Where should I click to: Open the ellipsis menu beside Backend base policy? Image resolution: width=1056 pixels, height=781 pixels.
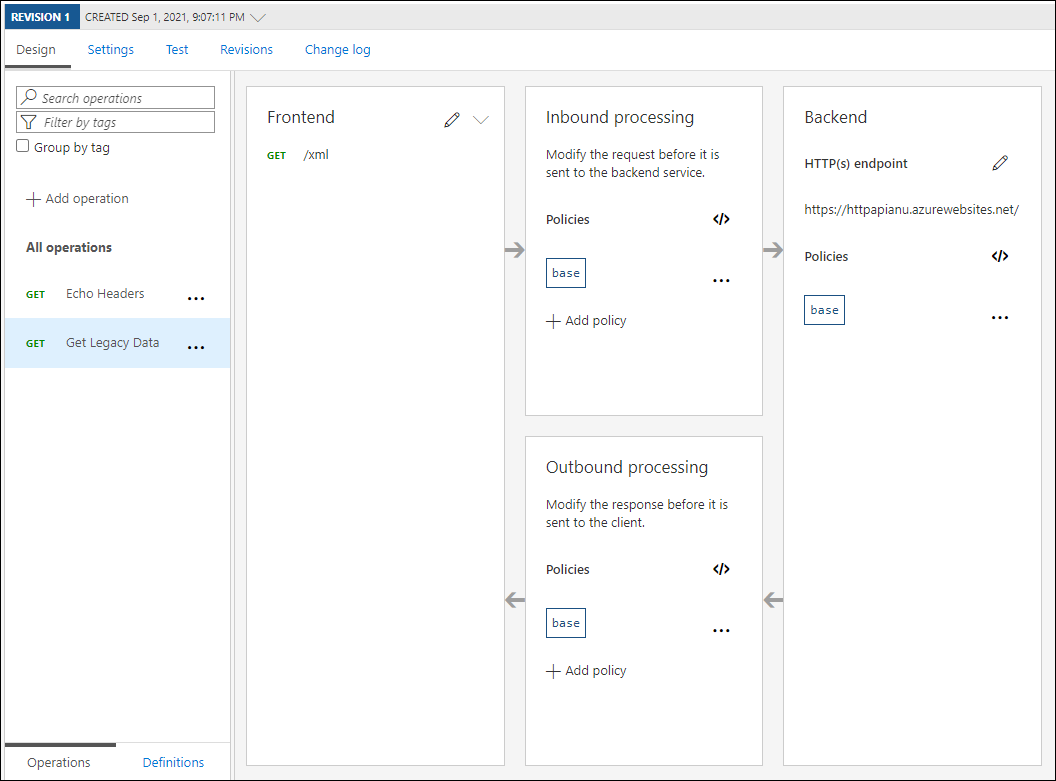pos(999,317)
